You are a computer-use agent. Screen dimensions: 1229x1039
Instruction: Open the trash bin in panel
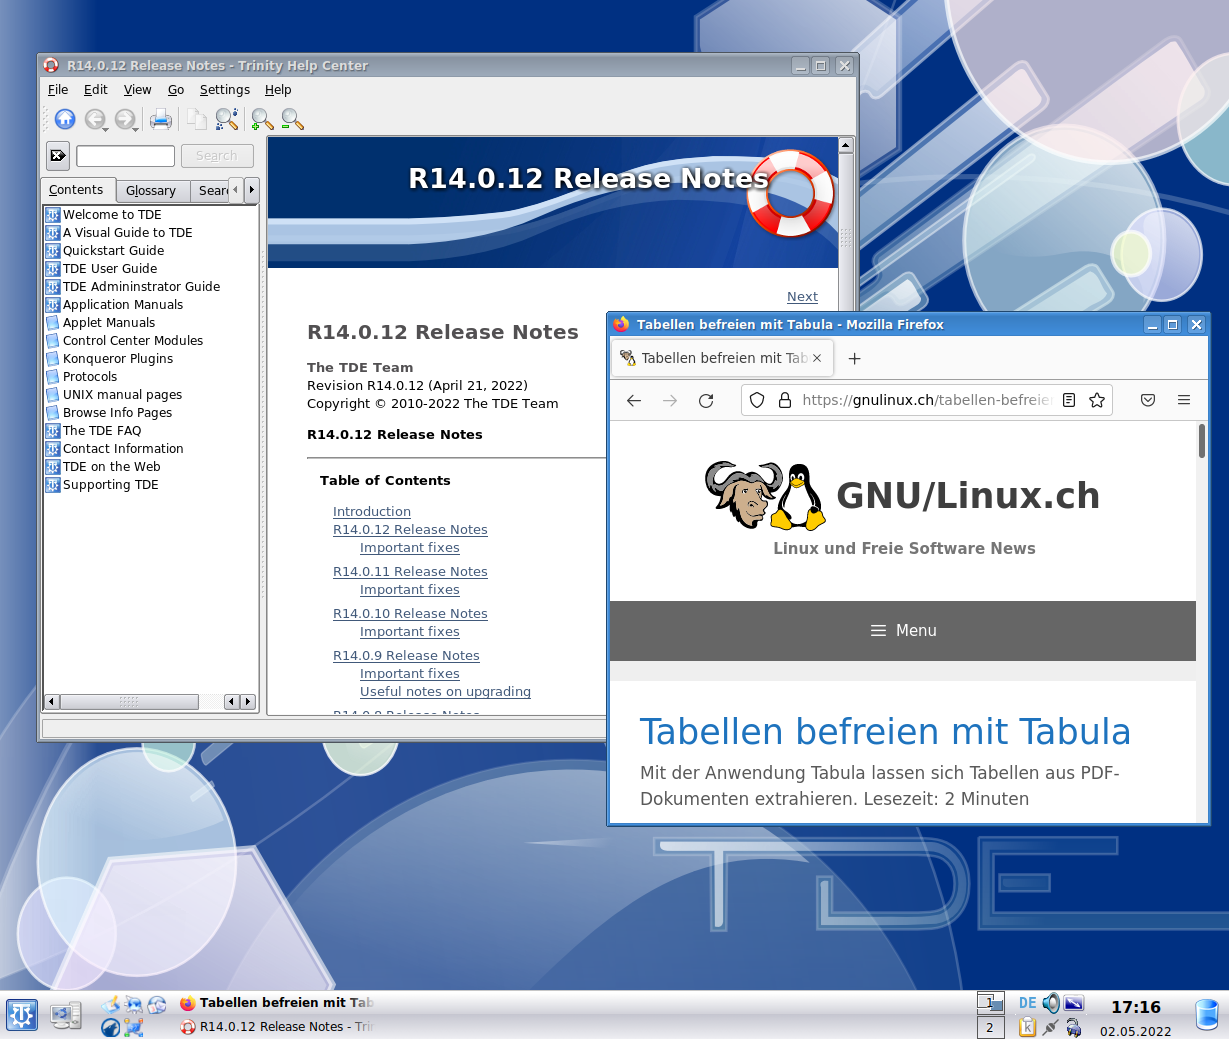pyautogui.click(x=1207, y=1015)
